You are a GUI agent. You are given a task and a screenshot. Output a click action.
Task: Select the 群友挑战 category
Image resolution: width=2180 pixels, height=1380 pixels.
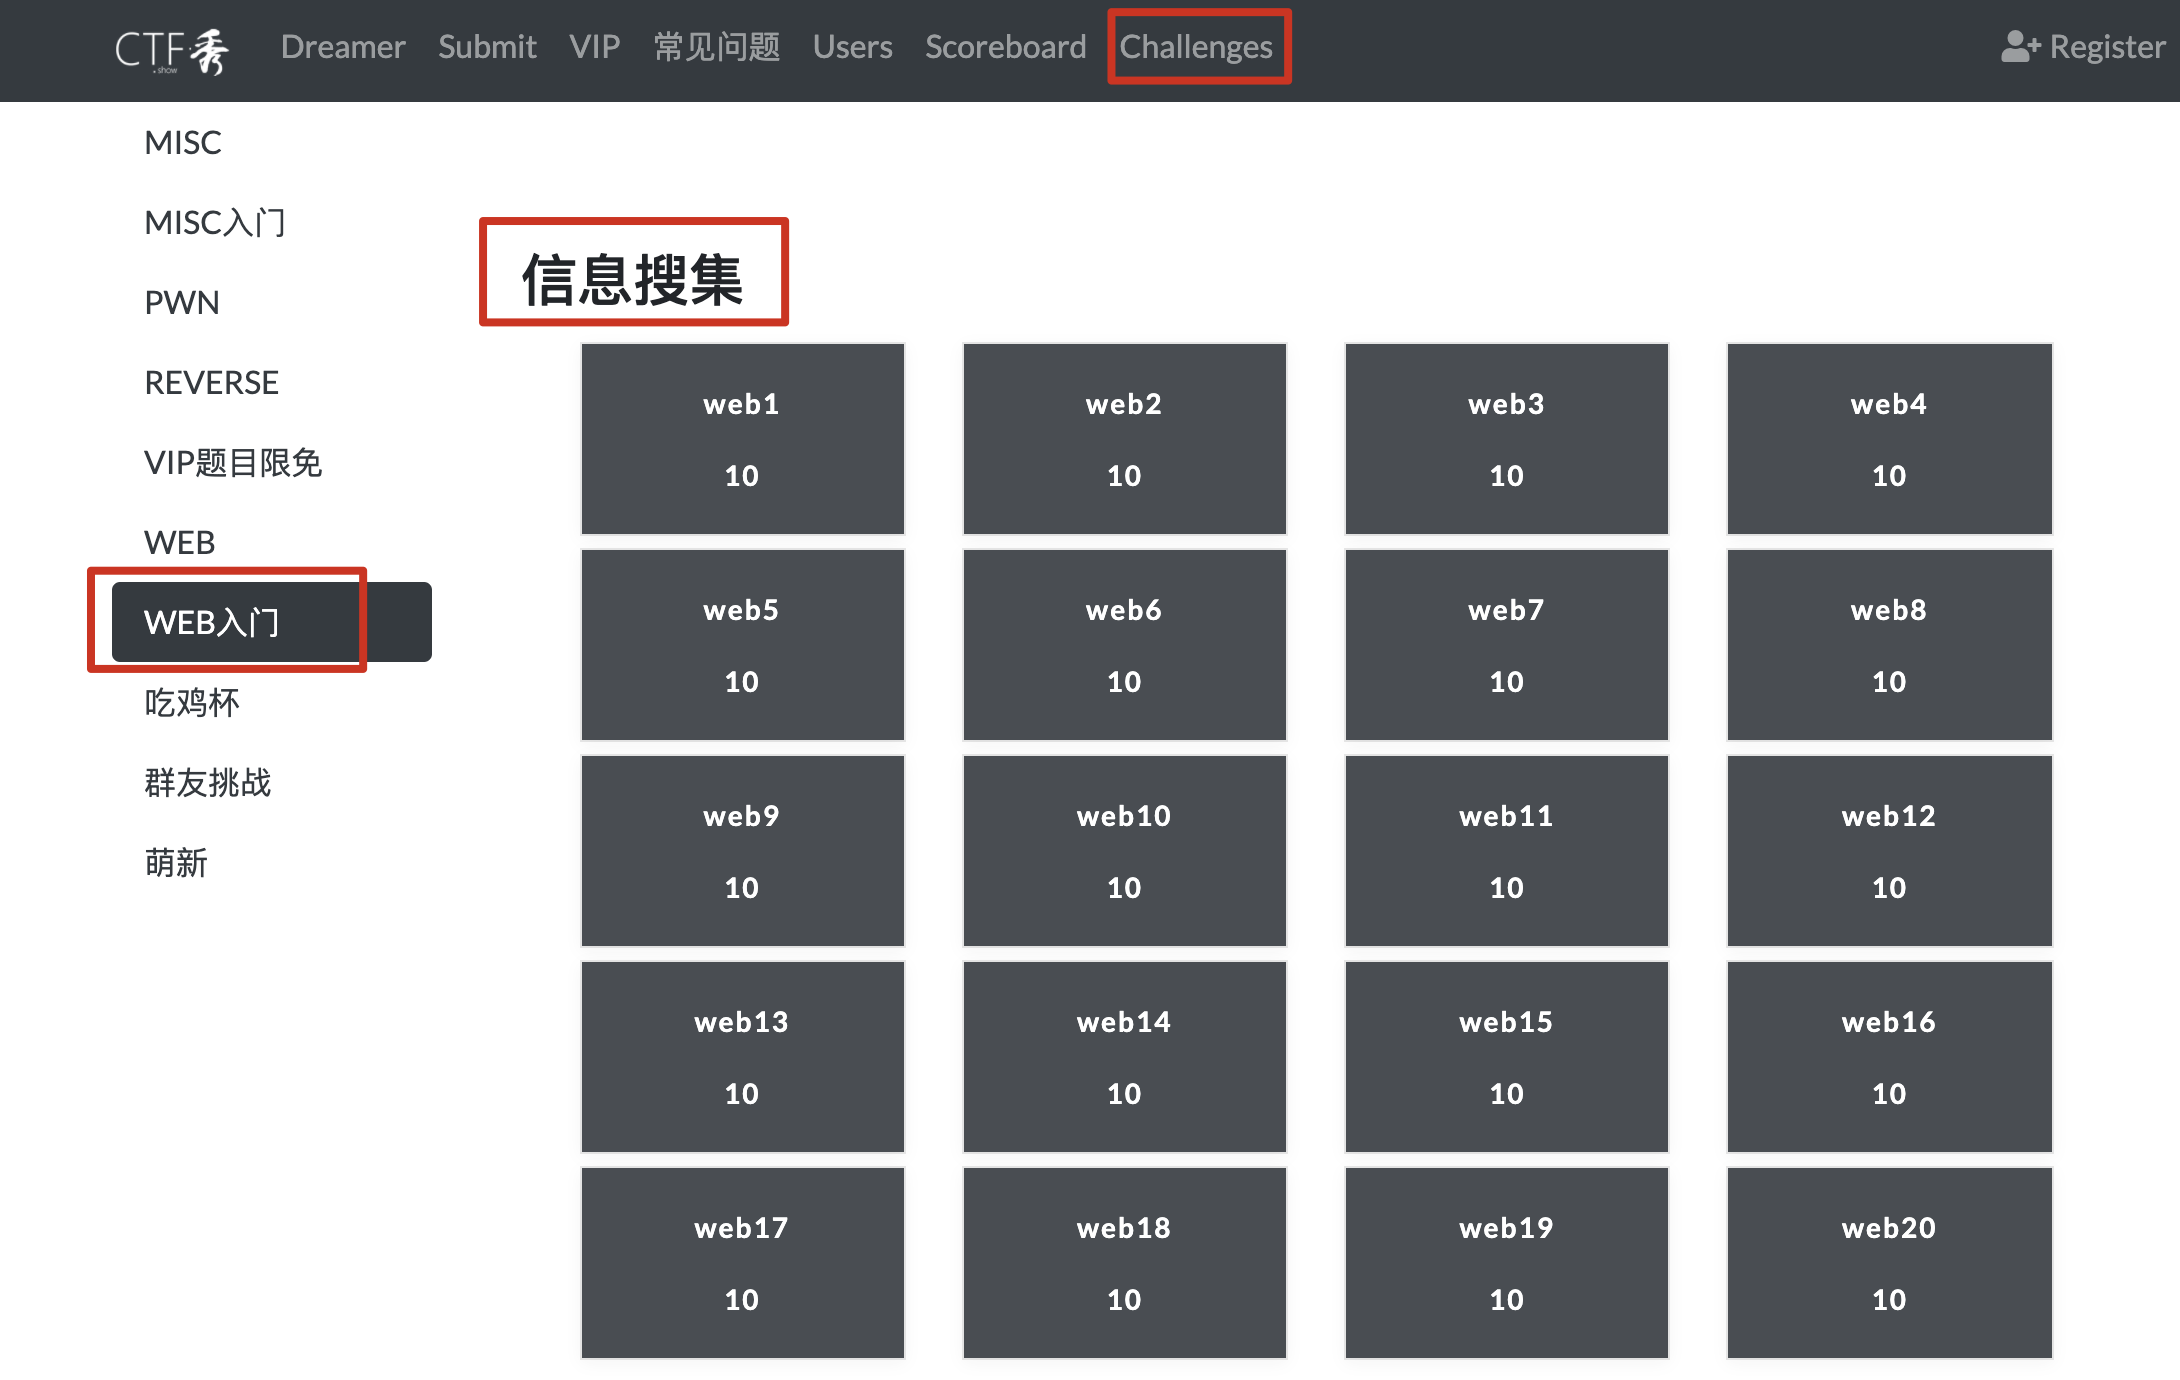click(208, 782)
